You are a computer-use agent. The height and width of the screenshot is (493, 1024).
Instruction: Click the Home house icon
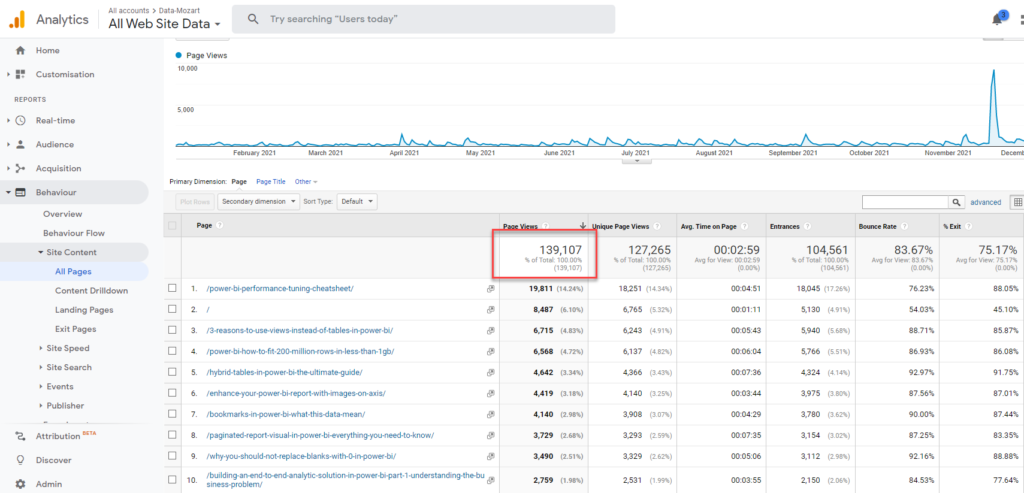click(x=20, y=50)
